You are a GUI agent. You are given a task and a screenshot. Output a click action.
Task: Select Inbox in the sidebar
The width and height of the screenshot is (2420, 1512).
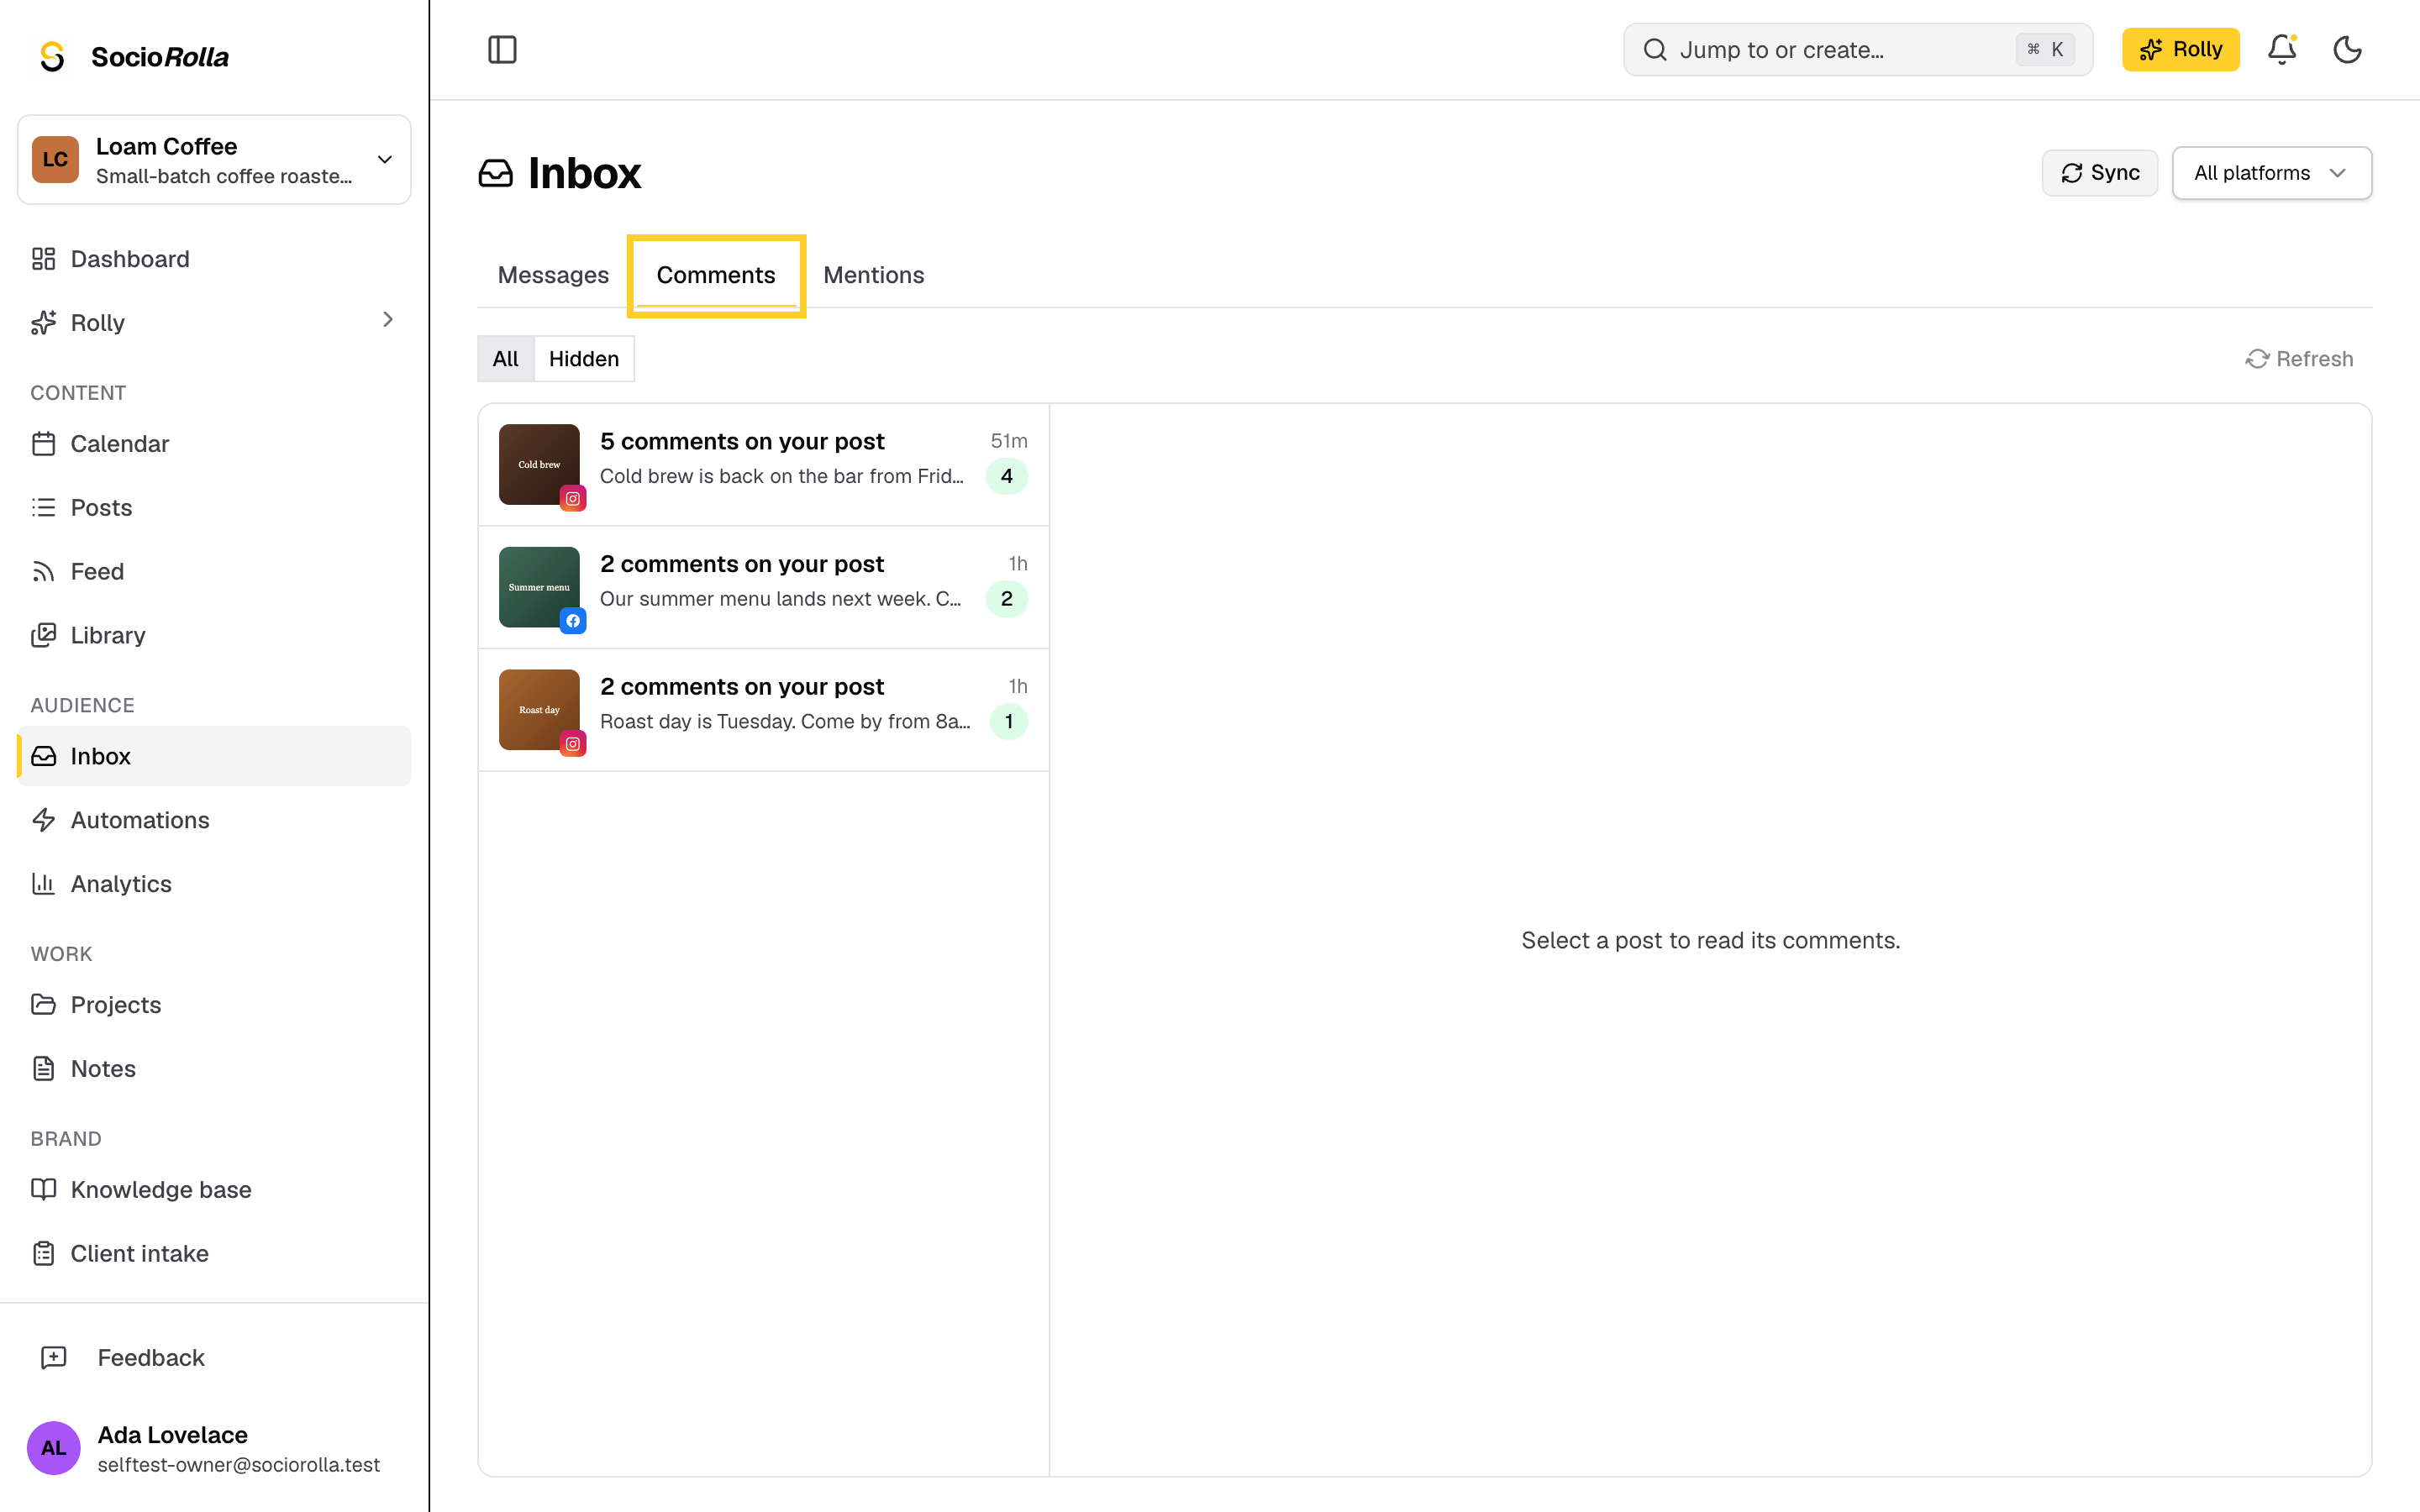[x=214, y=756]
